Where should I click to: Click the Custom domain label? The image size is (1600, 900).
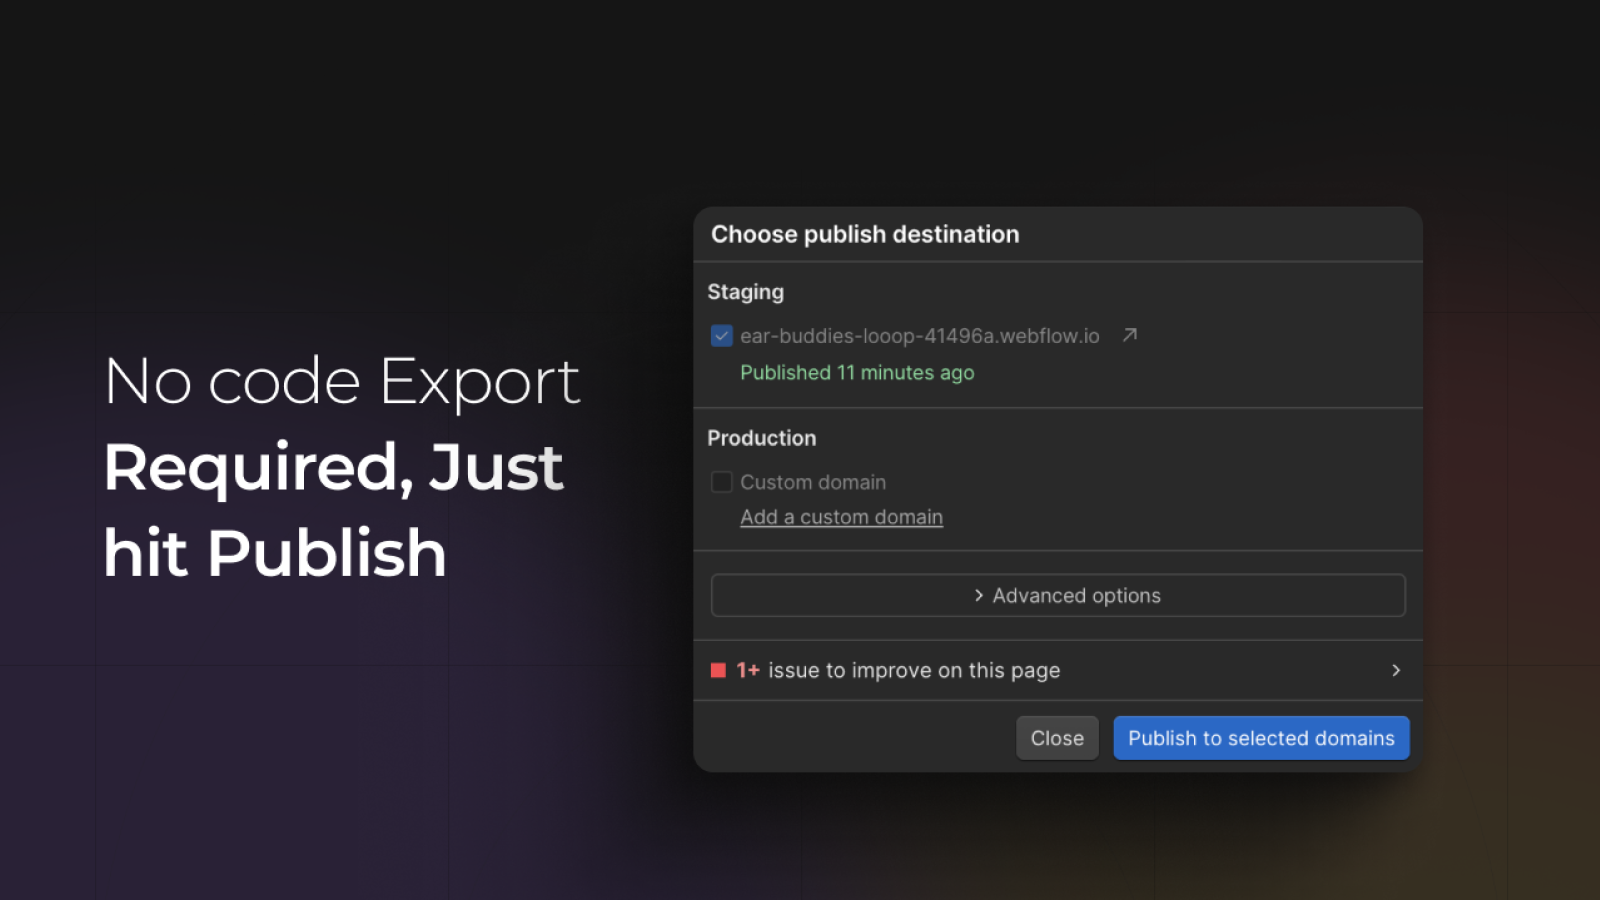(x=813, y=482)
